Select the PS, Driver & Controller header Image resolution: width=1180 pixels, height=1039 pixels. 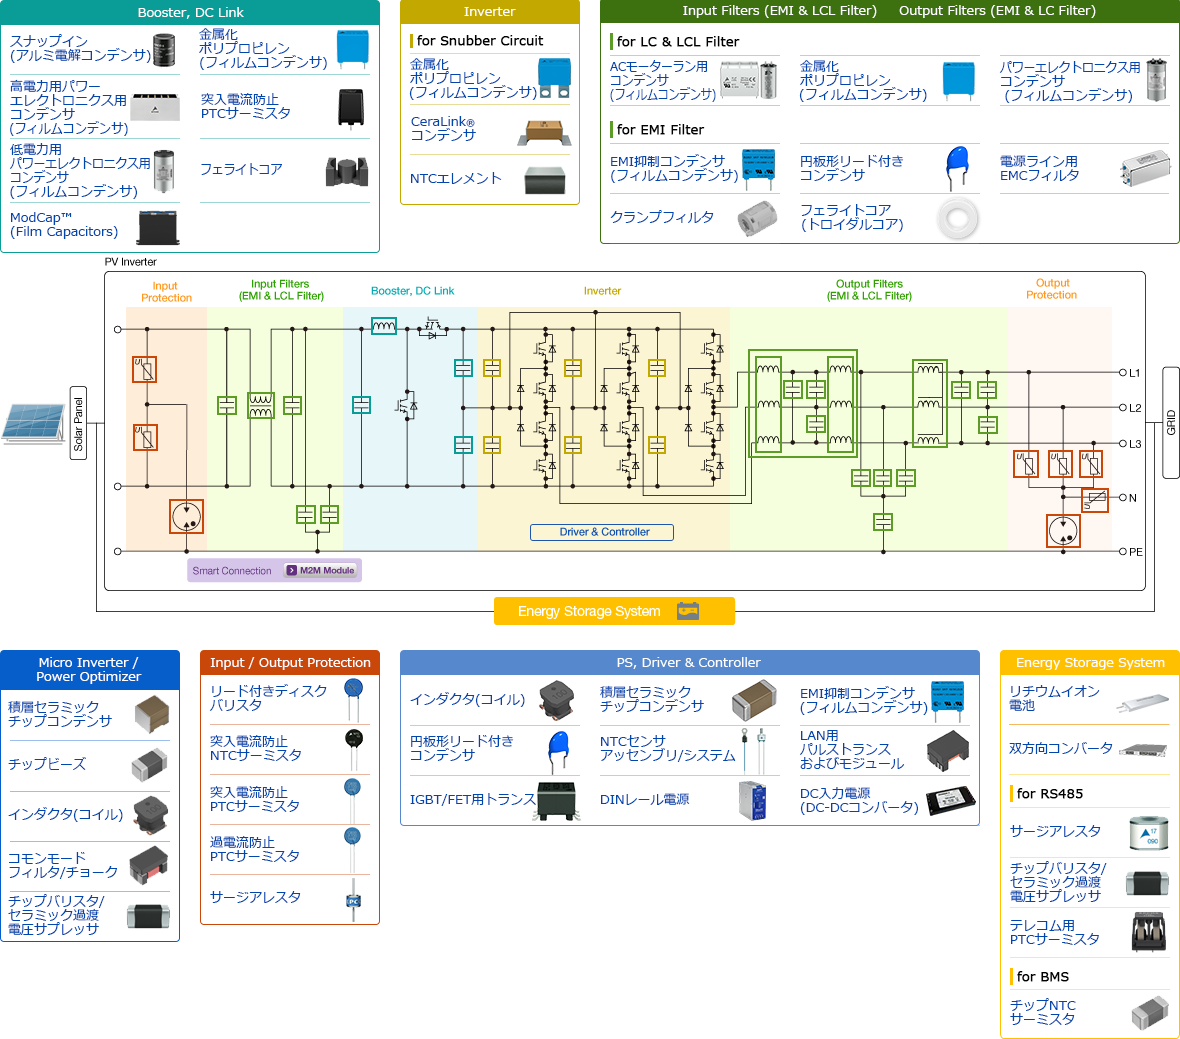click(x=689, y=662)
